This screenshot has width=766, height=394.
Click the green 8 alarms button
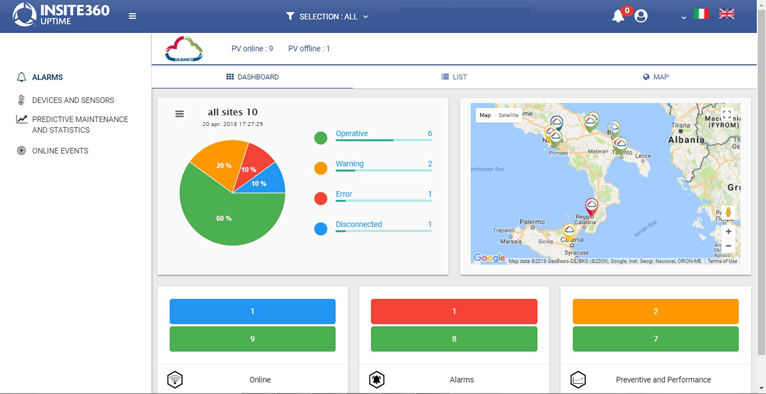pyautogui.click(x=454, y=339)
